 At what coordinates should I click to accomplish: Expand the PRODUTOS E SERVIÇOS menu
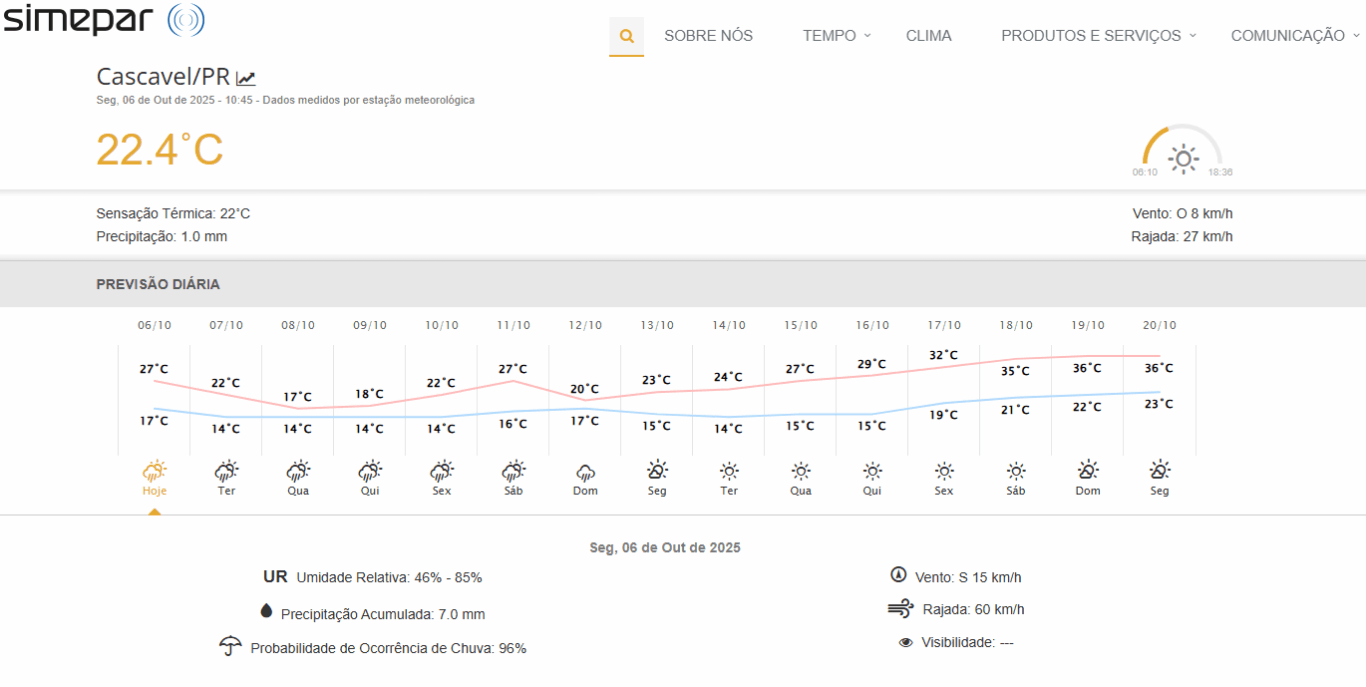[x=1097, y=36]
